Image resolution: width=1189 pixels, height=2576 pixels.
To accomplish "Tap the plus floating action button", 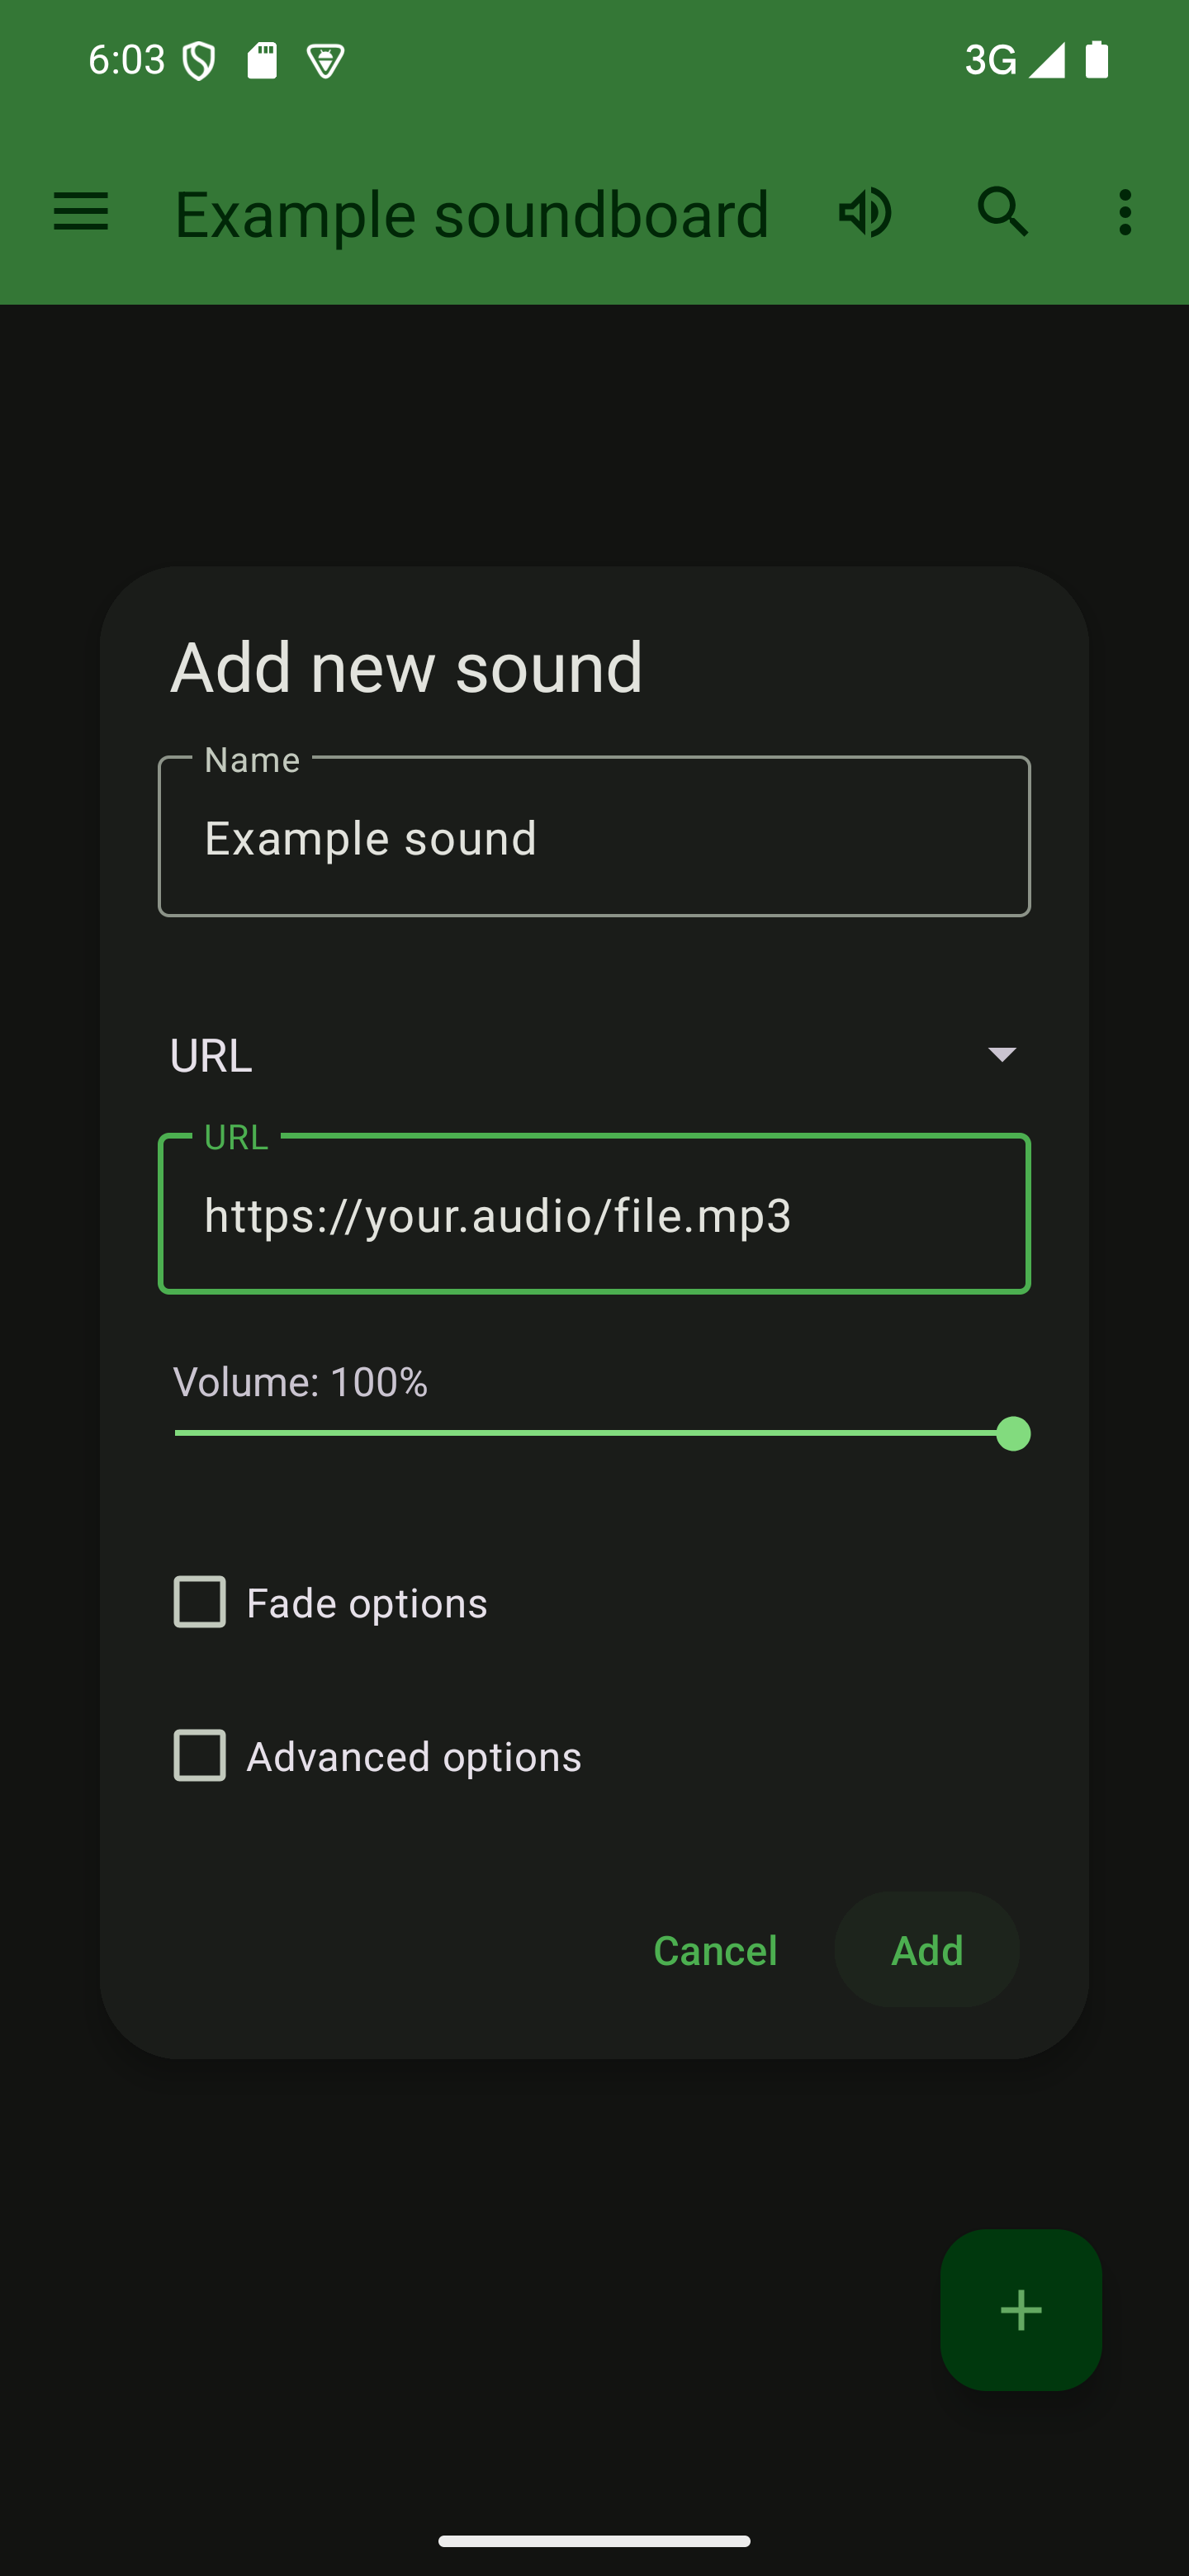I will pos(1020,2309).
